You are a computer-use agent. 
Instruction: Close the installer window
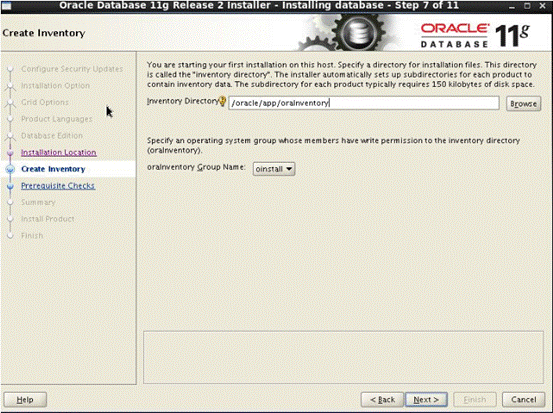coord(543,6)
